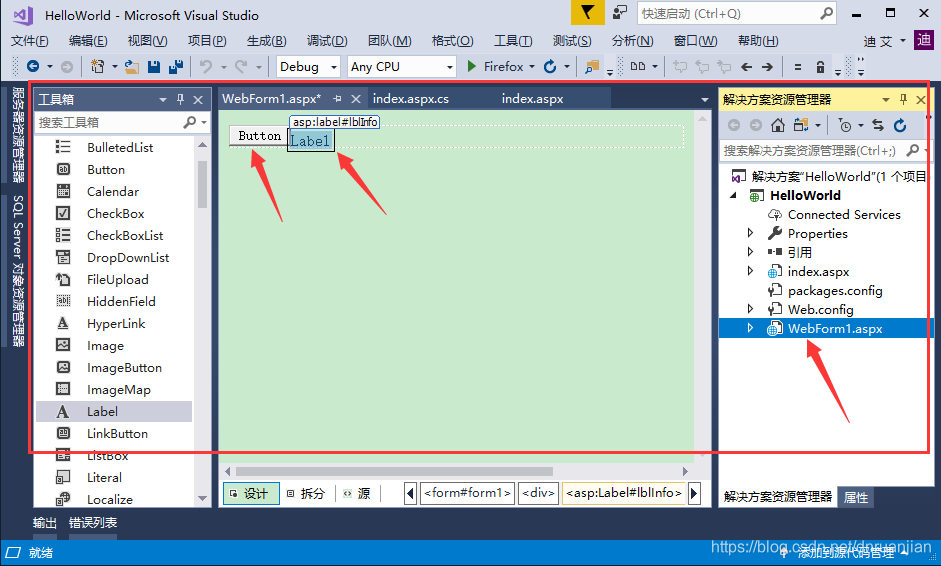This screenshot has height=566, width=941.
Task: Save current file with the disk icon
Action: (154, 67)
